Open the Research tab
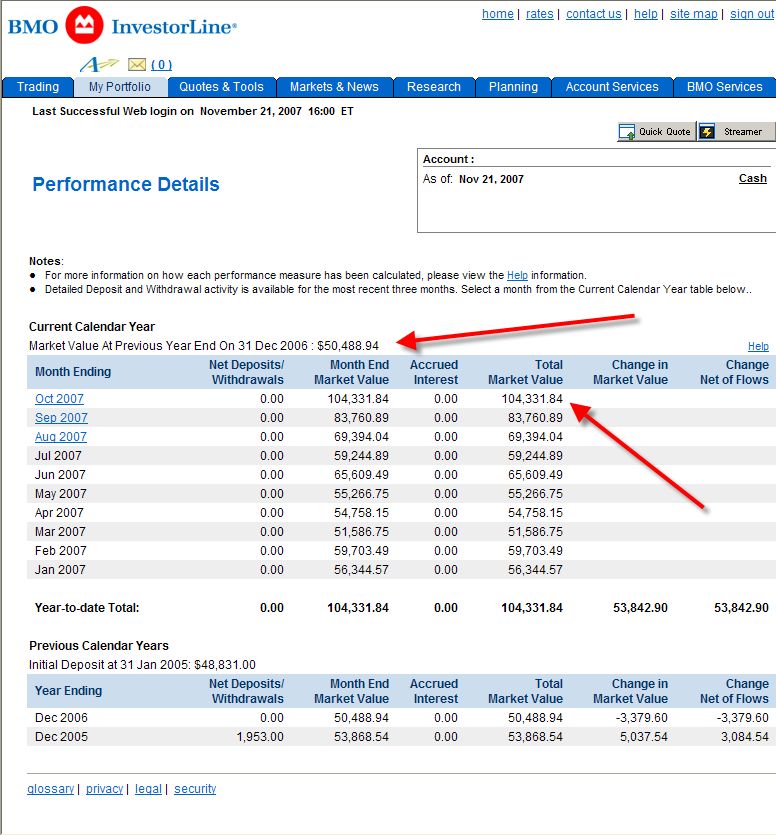Image resolution: width=776 pixels, height=835 pixels. click(x=434, y=87)
